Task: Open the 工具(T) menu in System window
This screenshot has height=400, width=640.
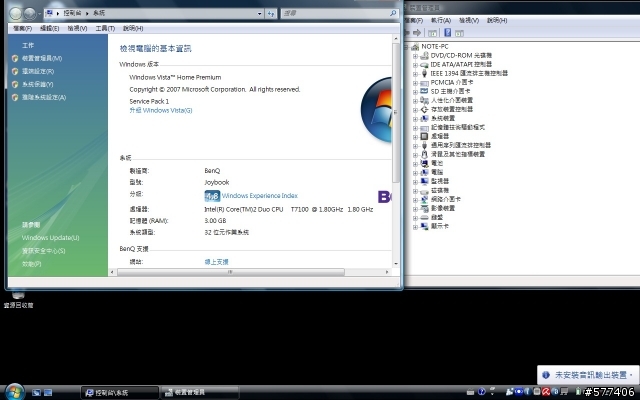Action: point(105,28)
